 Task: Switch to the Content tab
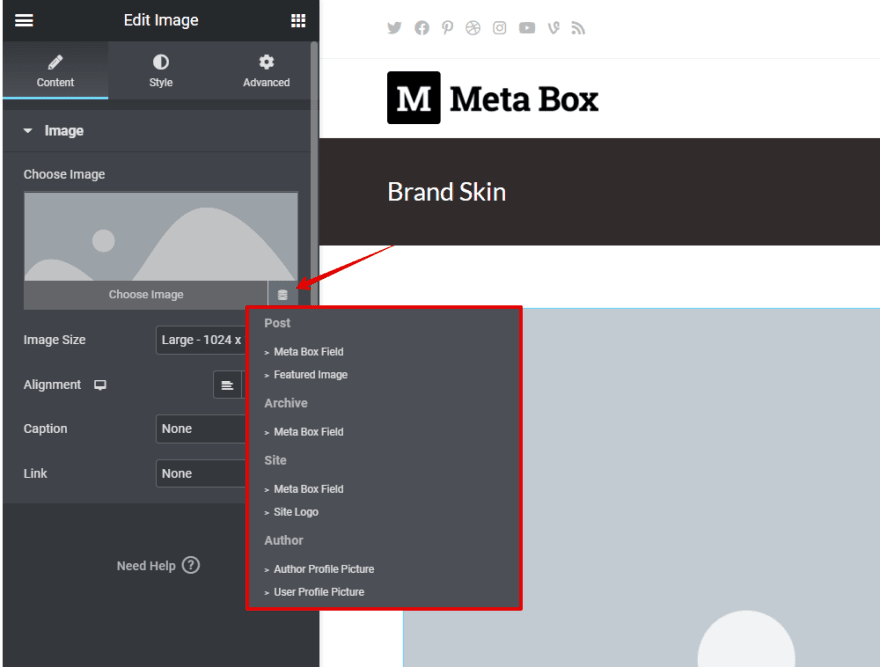(55, 71)
